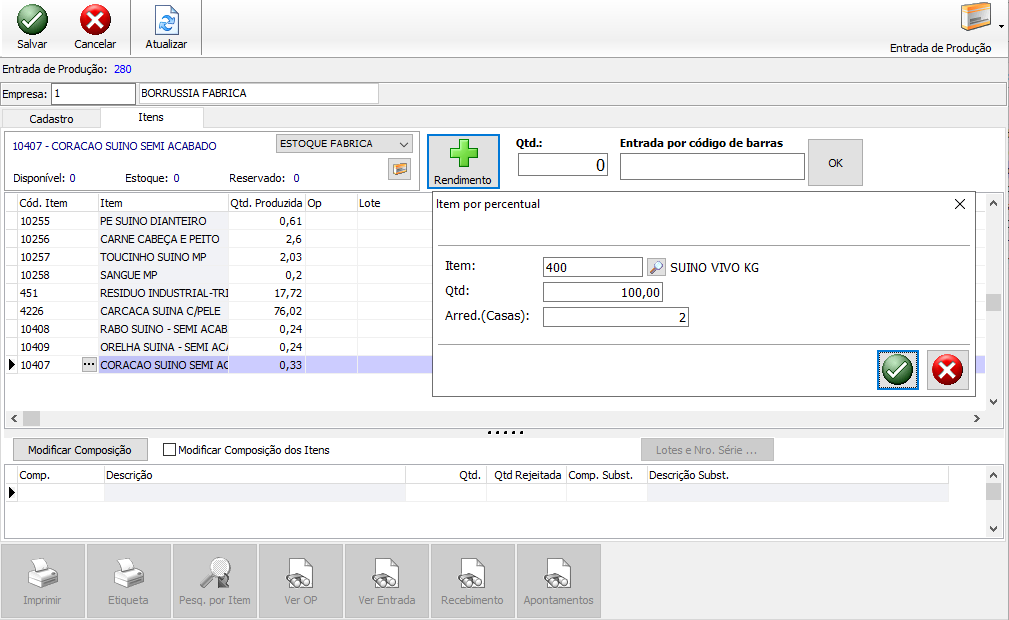Viewport: 1009px width, 620px height.
Task: Click the Modificar Composição button
Action: click(x=79, y=450)
